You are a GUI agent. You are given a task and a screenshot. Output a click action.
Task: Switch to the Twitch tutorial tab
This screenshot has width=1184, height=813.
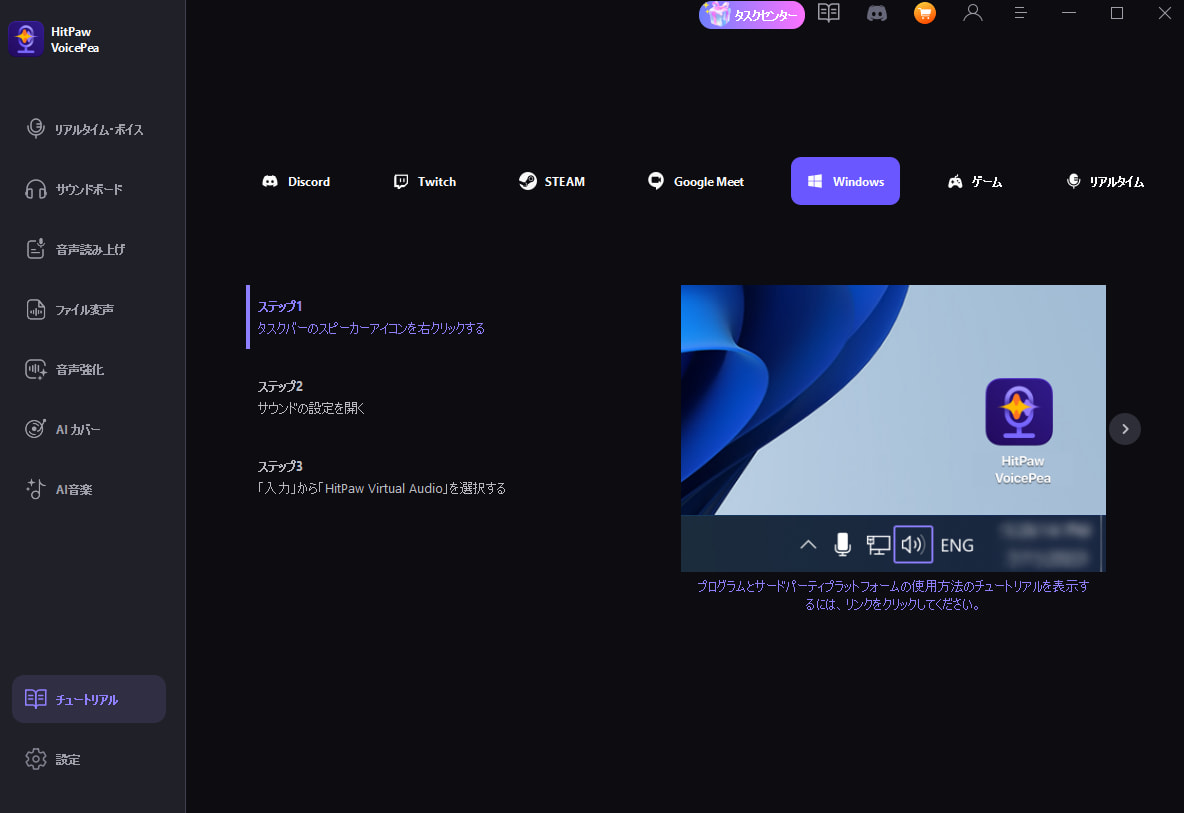(x=425, y=181)
